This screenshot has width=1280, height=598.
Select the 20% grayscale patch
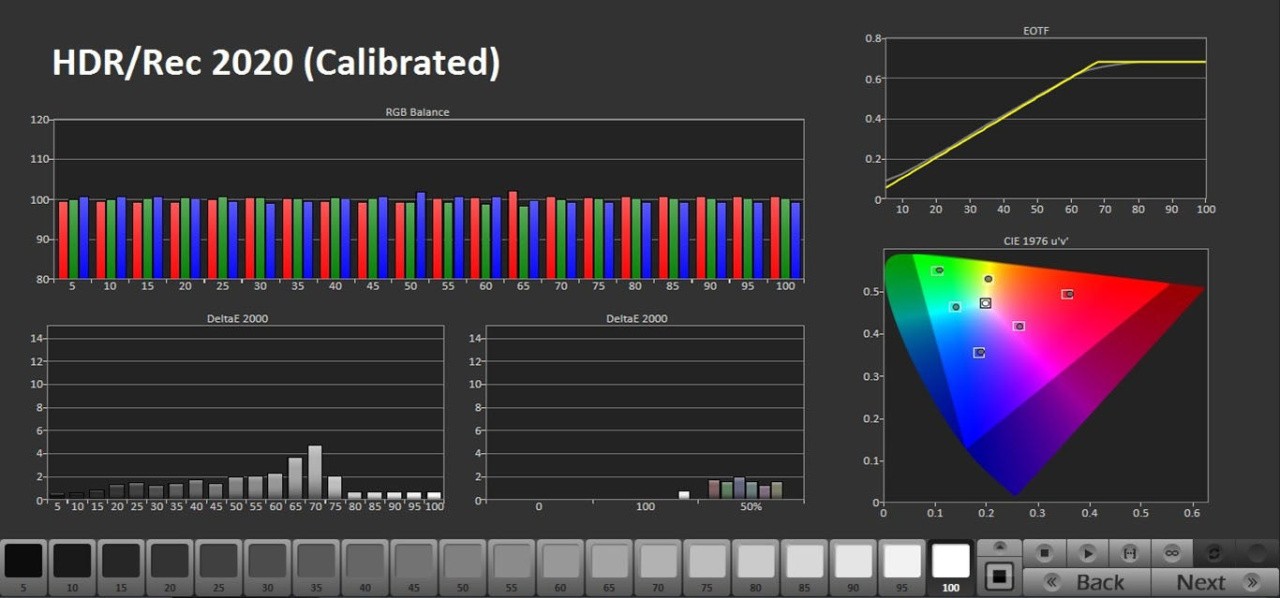pyautogui.click(x=170, y=563)
